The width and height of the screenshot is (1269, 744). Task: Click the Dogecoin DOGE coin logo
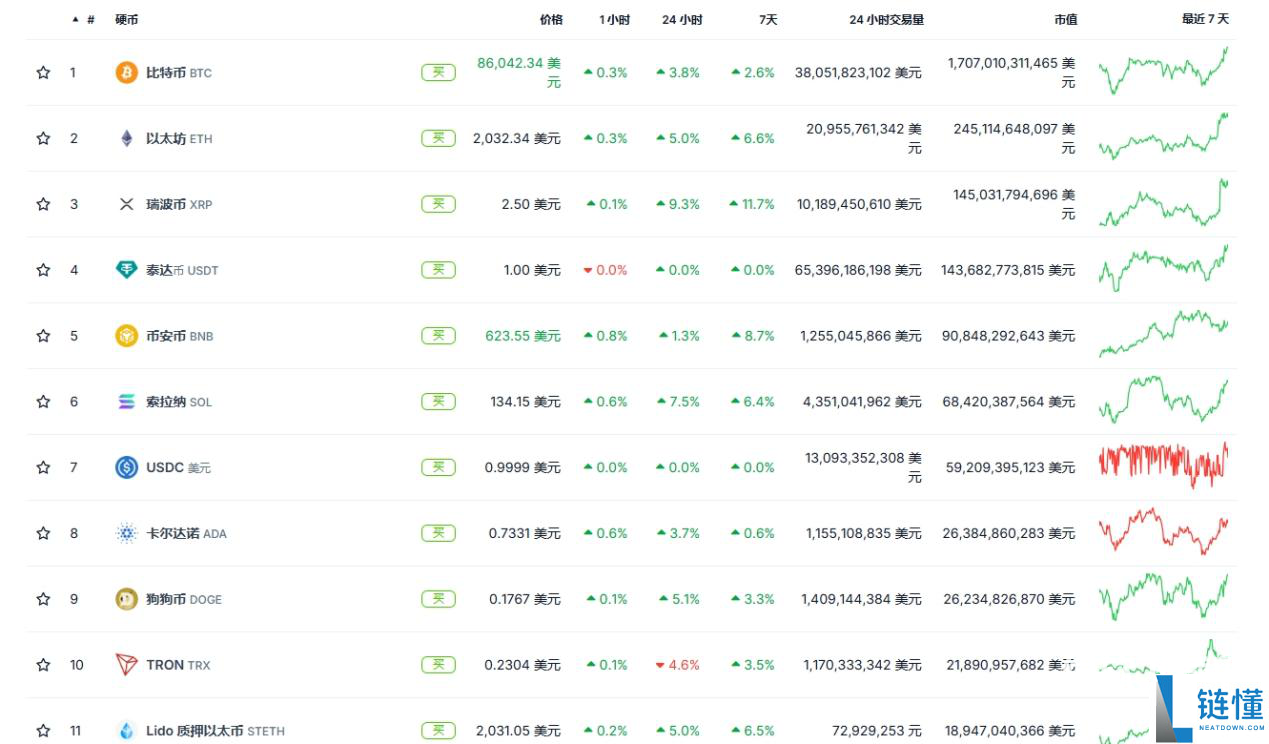click(x=126, y=599)
